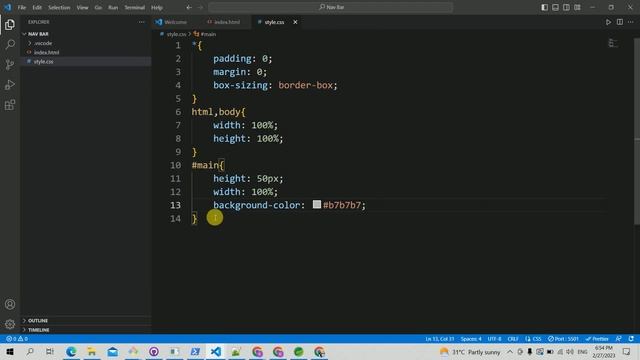Click style.css in the breadcrumb
The height and width of the screenshot is (360, 640).
coord(176,34)
